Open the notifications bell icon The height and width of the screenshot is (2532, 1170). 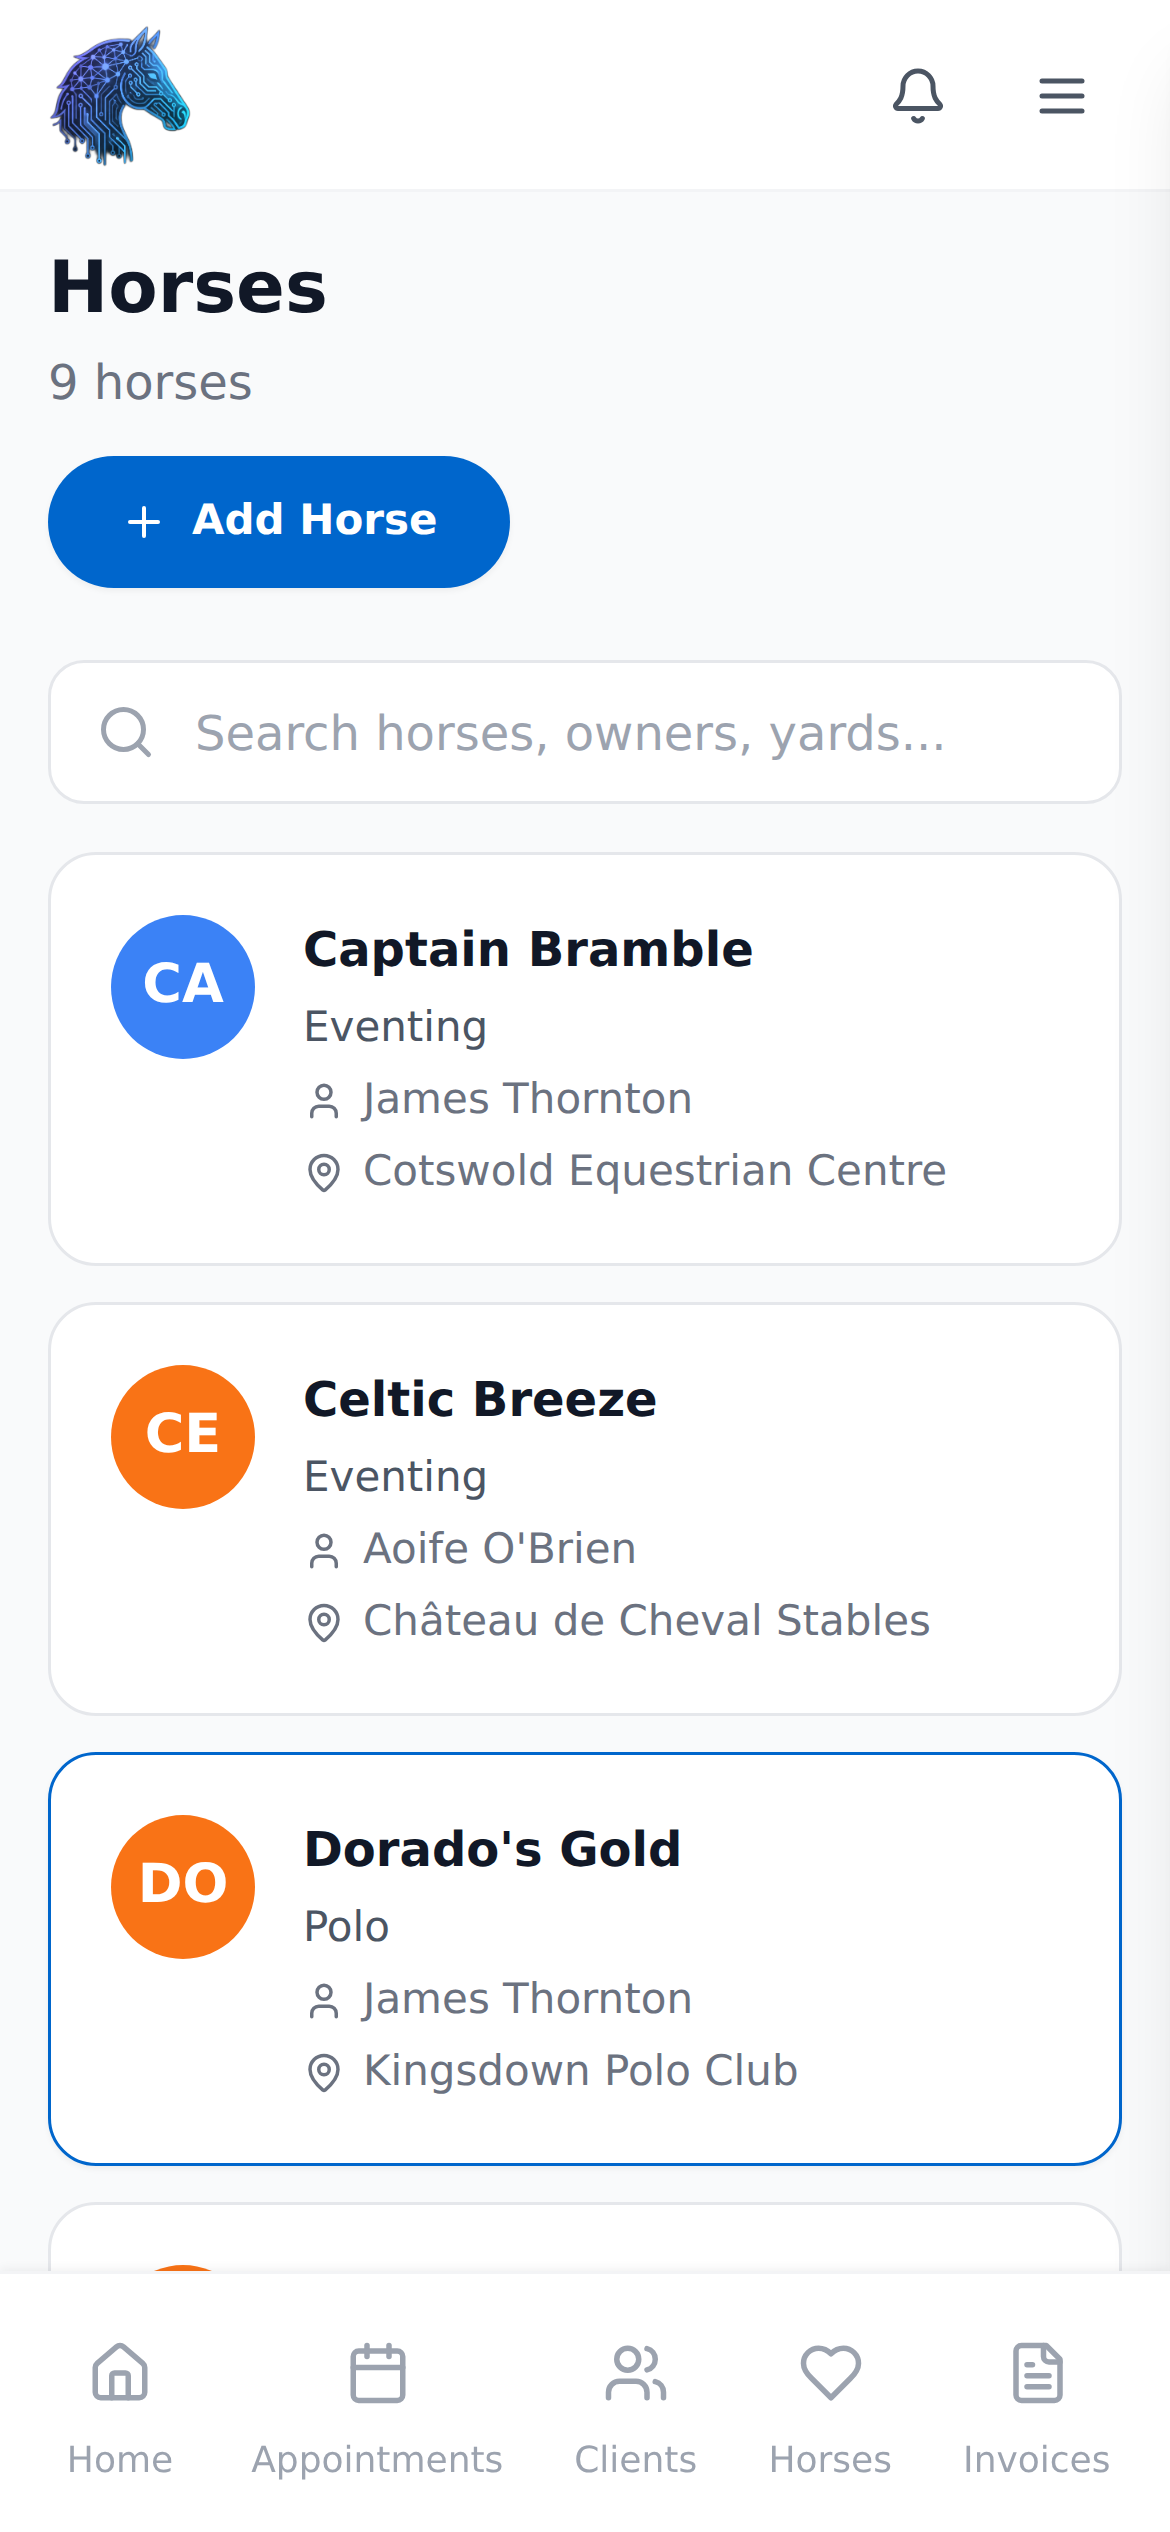[918, 95]
